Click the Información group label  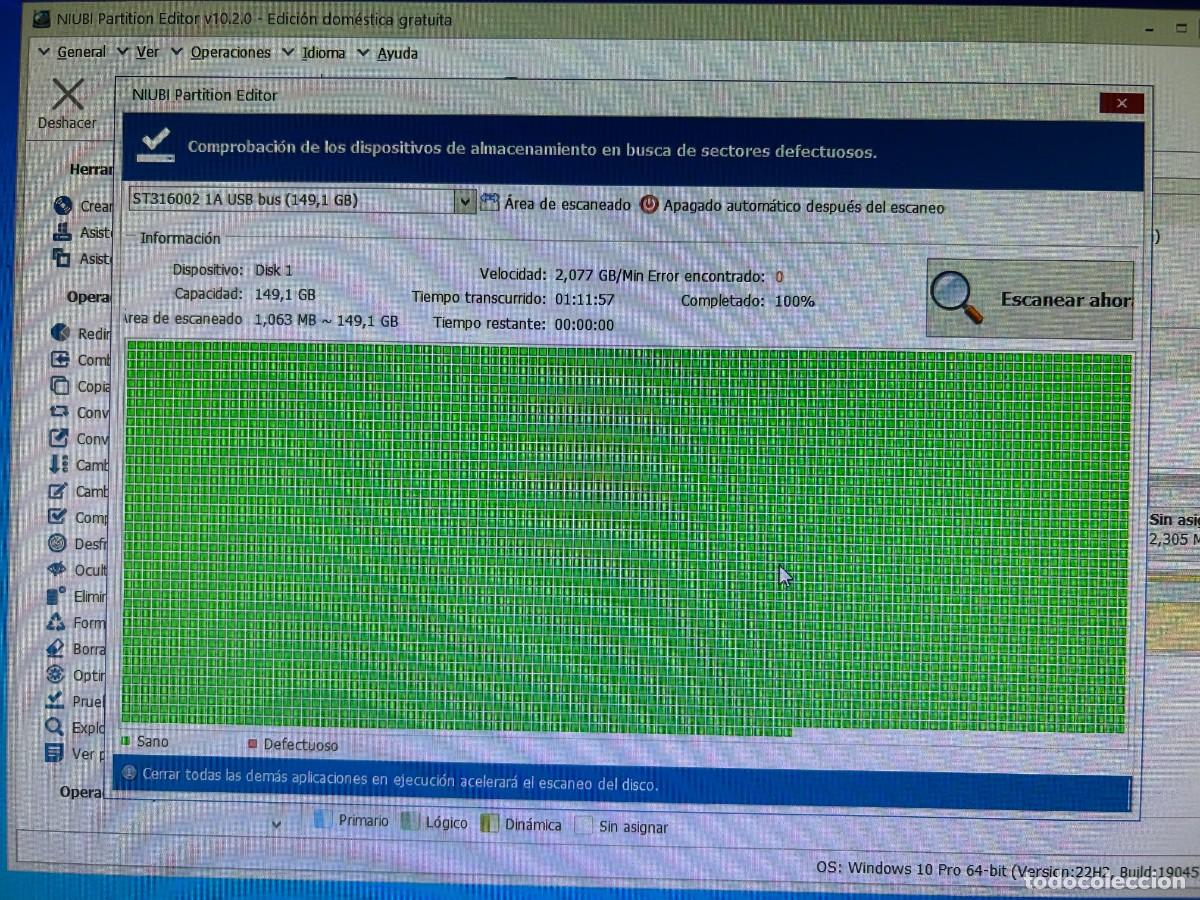pos(180,238)
